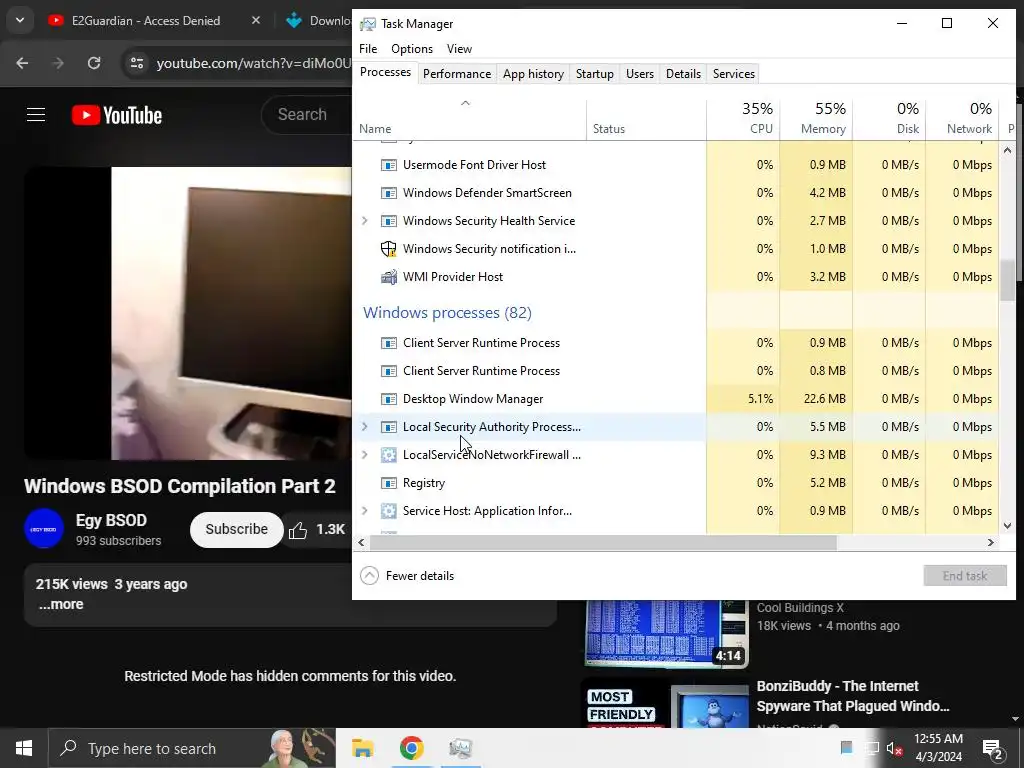1024x768 pixels.
Task: Close the E2Guardian - Access Denied tab
Action: click(256, 20)
